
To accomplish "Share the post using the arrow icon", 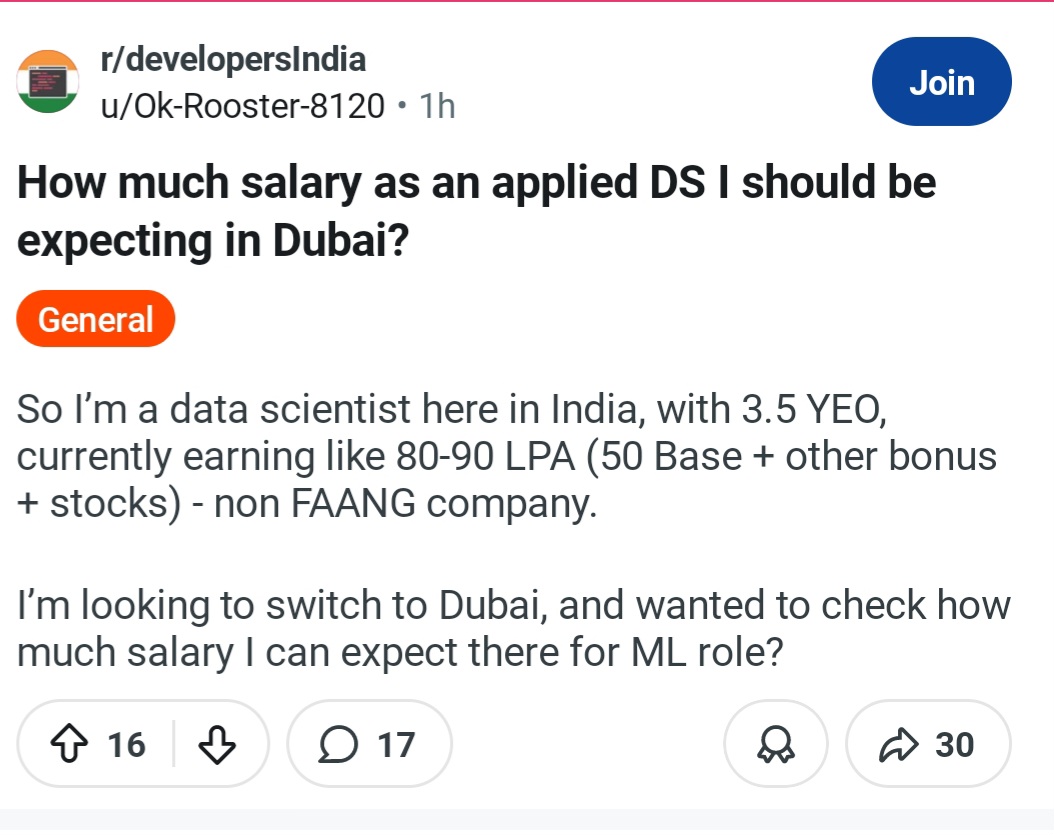I will (899, 744).
